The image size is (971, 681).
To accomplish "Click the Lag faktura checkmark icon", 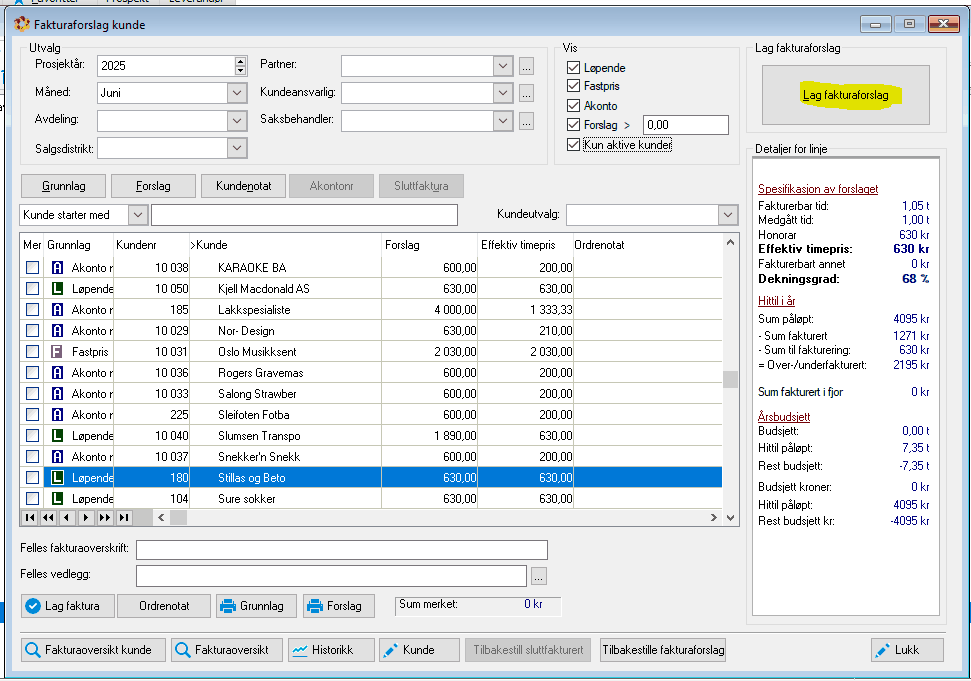I will [33, 606].
